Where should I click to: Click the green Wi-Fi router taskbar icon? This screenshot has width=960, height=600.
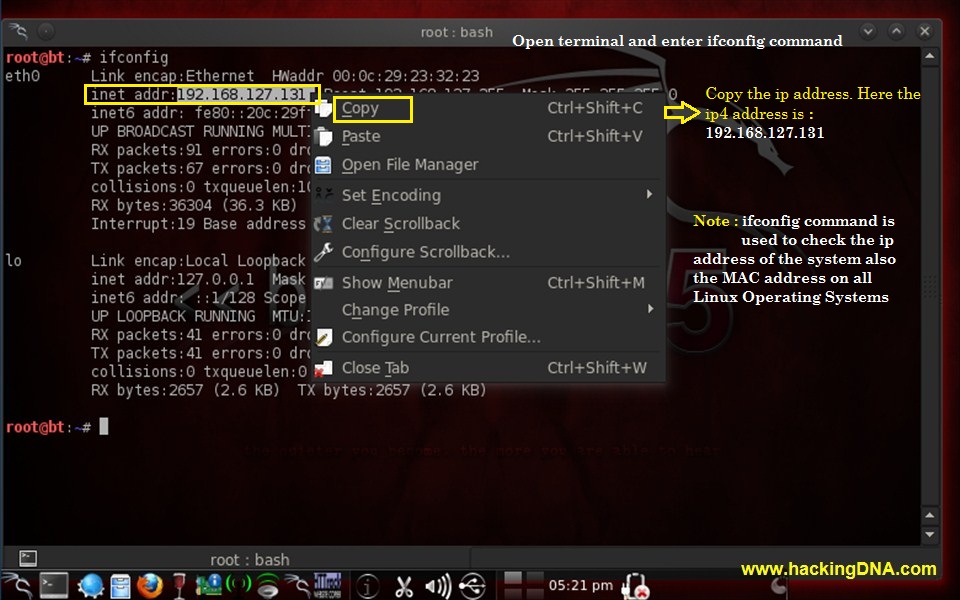[x=268, y=586]
